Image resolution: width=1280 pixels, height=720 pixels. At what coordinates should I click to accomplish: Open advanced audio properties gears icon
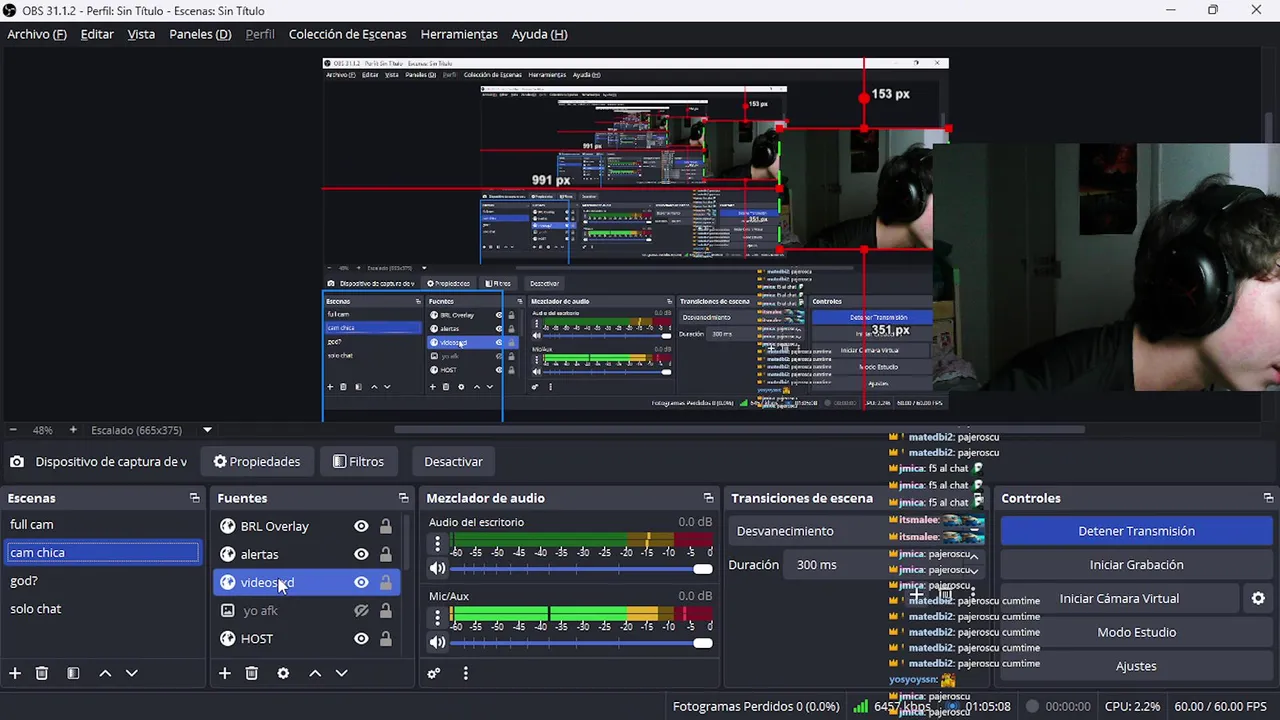coord(434,673)
